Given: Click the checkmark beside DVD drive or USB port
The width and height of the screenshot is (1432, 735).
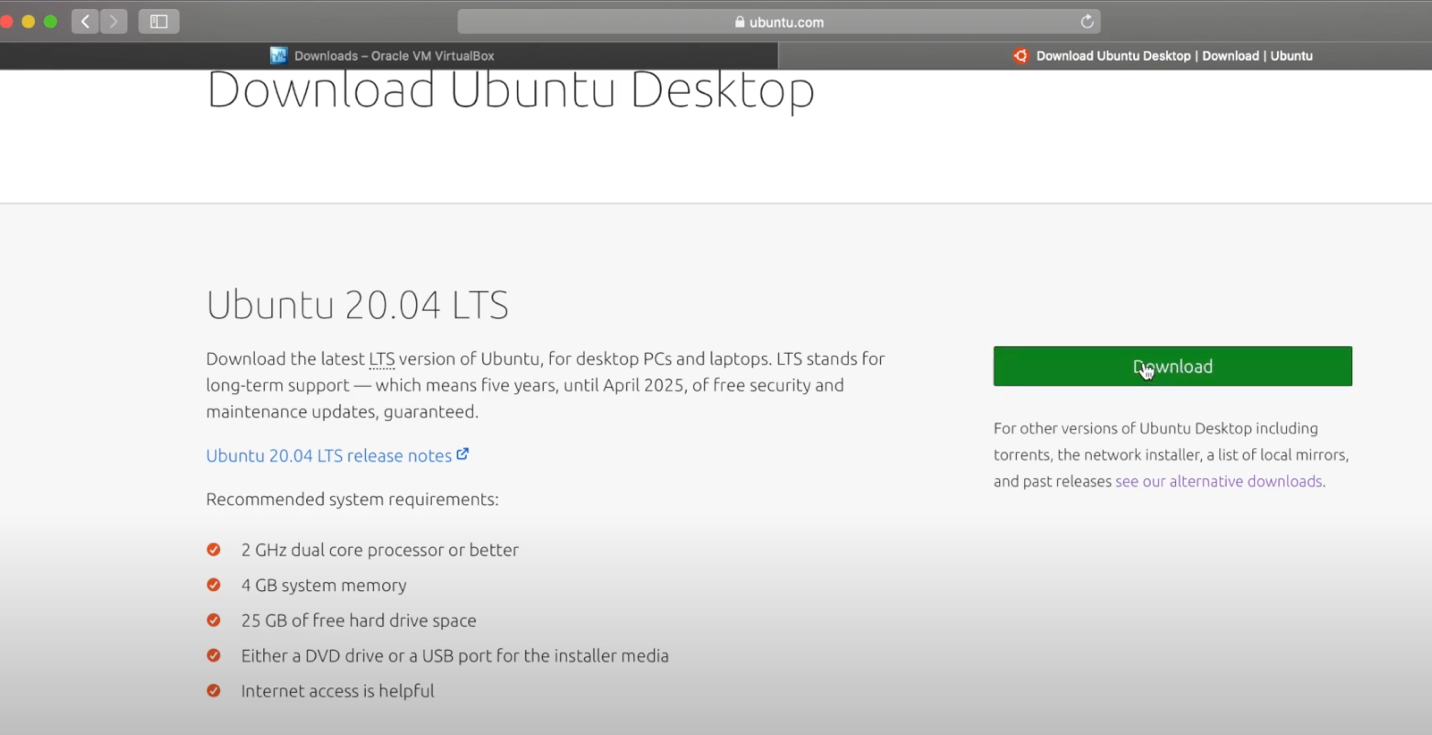Looking at the screenshot, I should 213,655.
